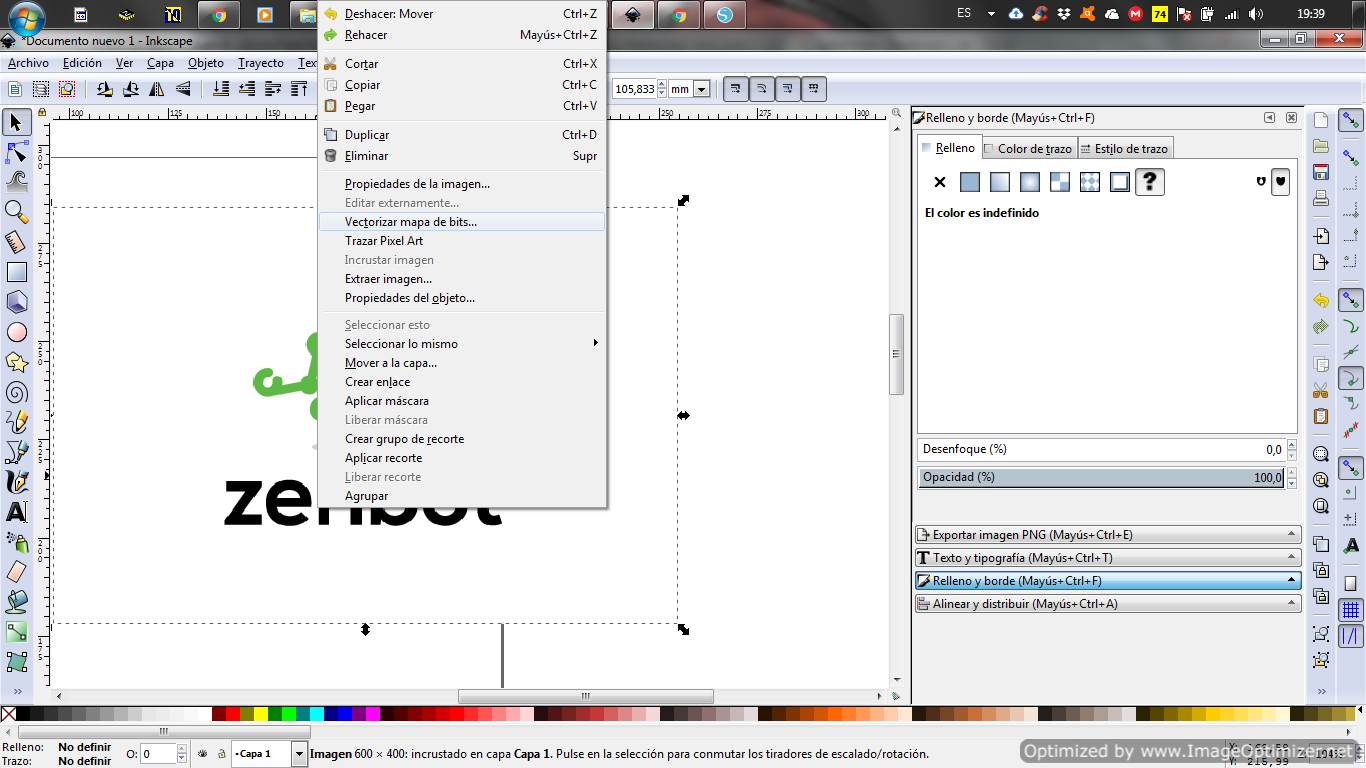Open the Archivo menu
The width and height of the screenshot is (1366, 768).
coord(28,63)
